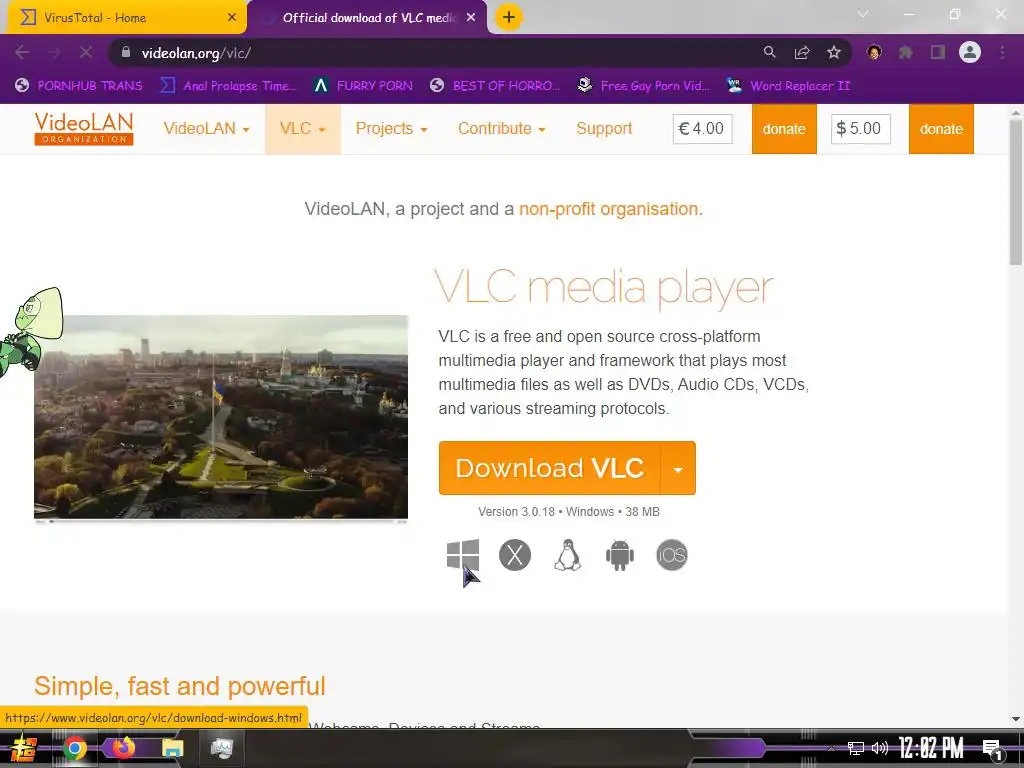Click the Download VLC button
This screenshot has height=768, width=1024.
coord(550,468)
